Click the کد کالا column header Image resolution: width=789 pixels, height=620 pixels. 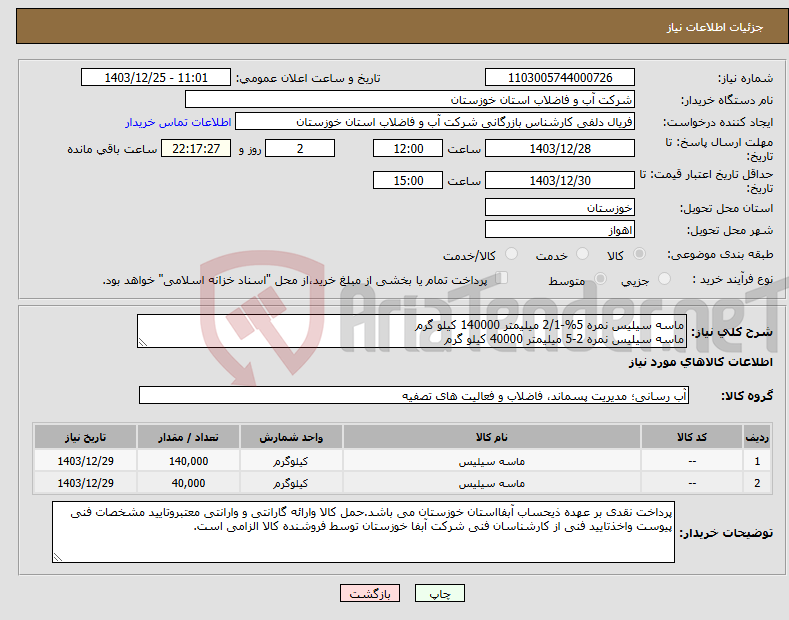pyautogui.click(x=692, y=437)
